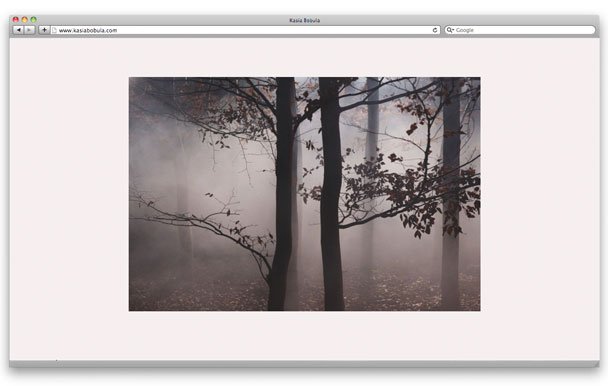This screenshot has width=608, height=386.
Task: Click the blank page area above the photo
Action: coord(304,57)
